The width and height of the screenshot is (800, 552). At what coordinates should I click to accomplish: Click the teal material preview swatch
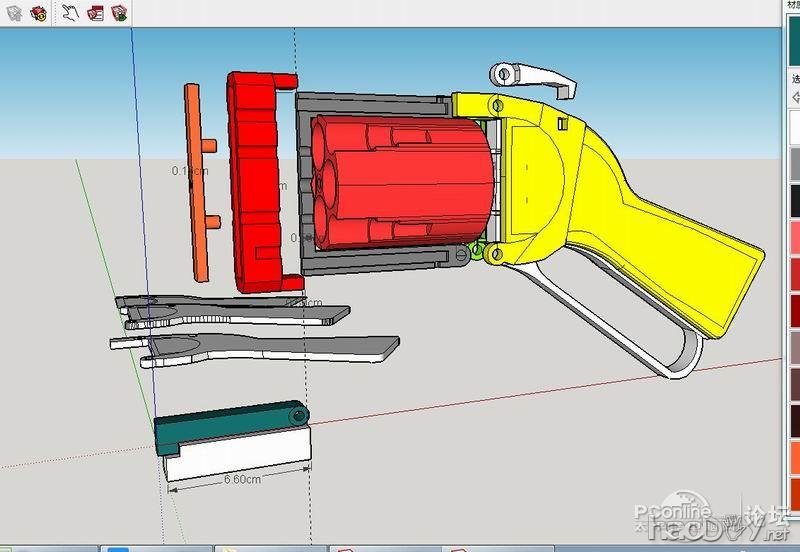(794, 42)
